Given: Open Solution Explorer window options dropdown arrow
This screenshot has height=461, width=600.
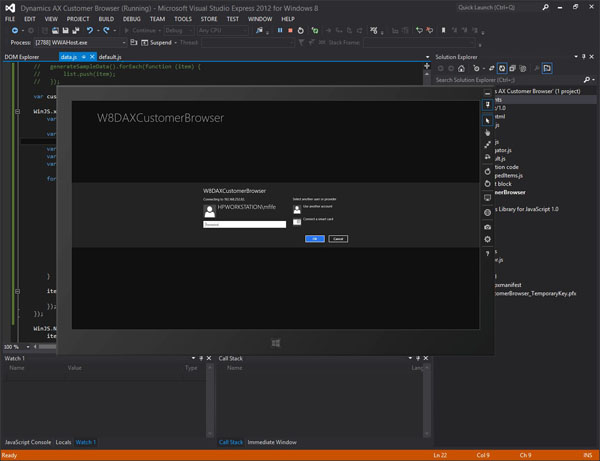Looking at the screenshot, I should click(x=576, y=57).
